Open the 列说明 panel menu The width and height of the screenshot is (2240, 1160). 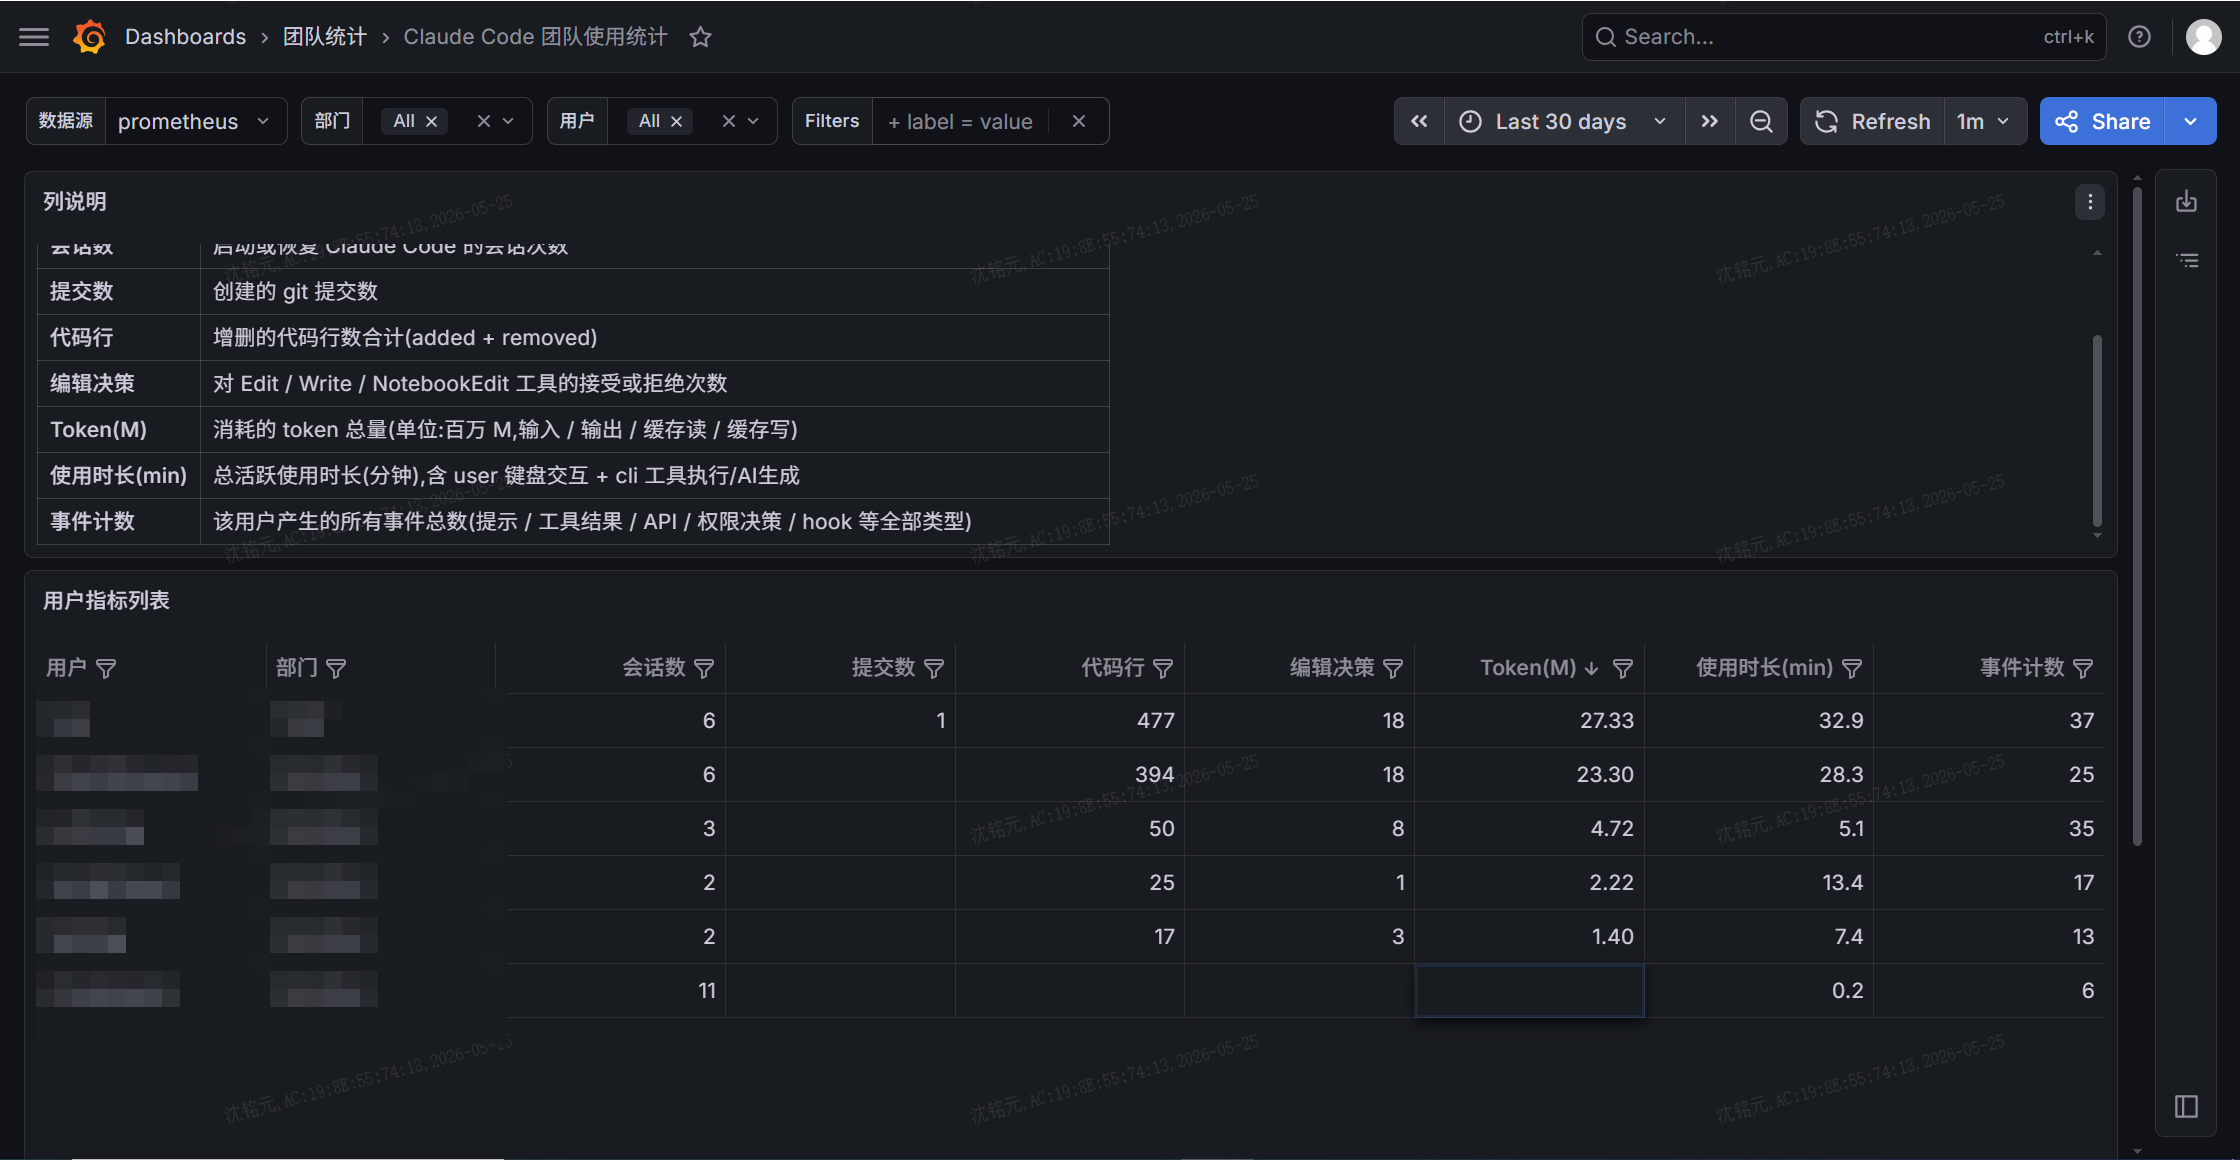pos(2090,201)
